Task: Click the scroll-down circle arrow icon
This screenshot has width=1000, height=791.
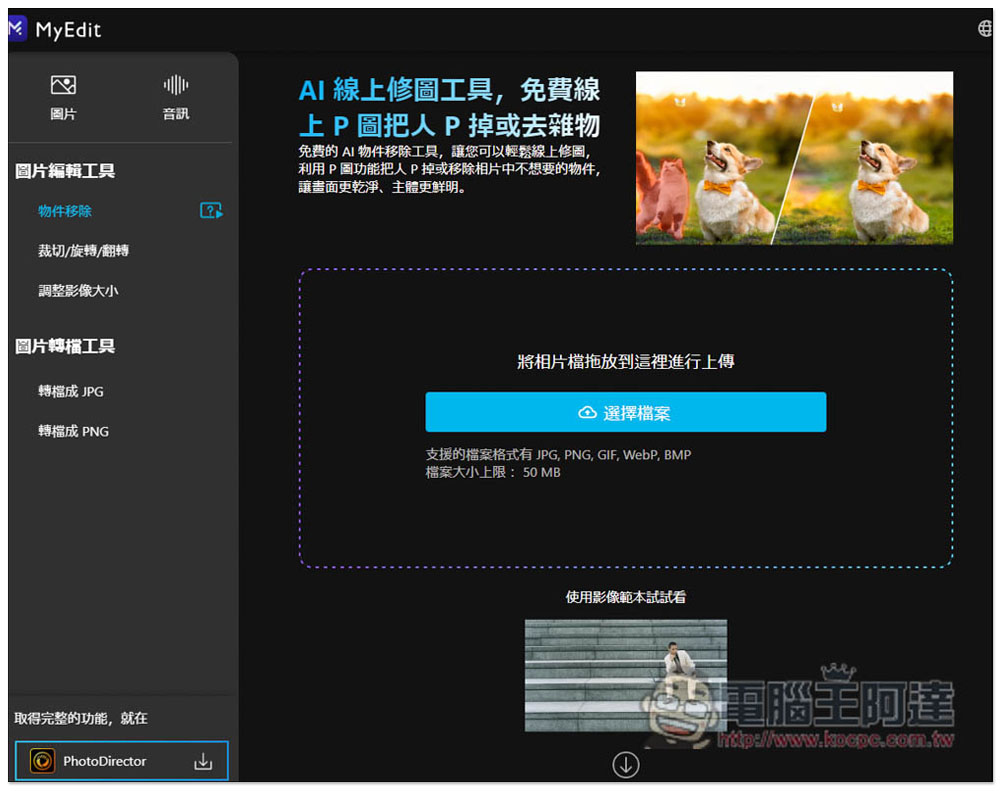Action: [626, 764]
